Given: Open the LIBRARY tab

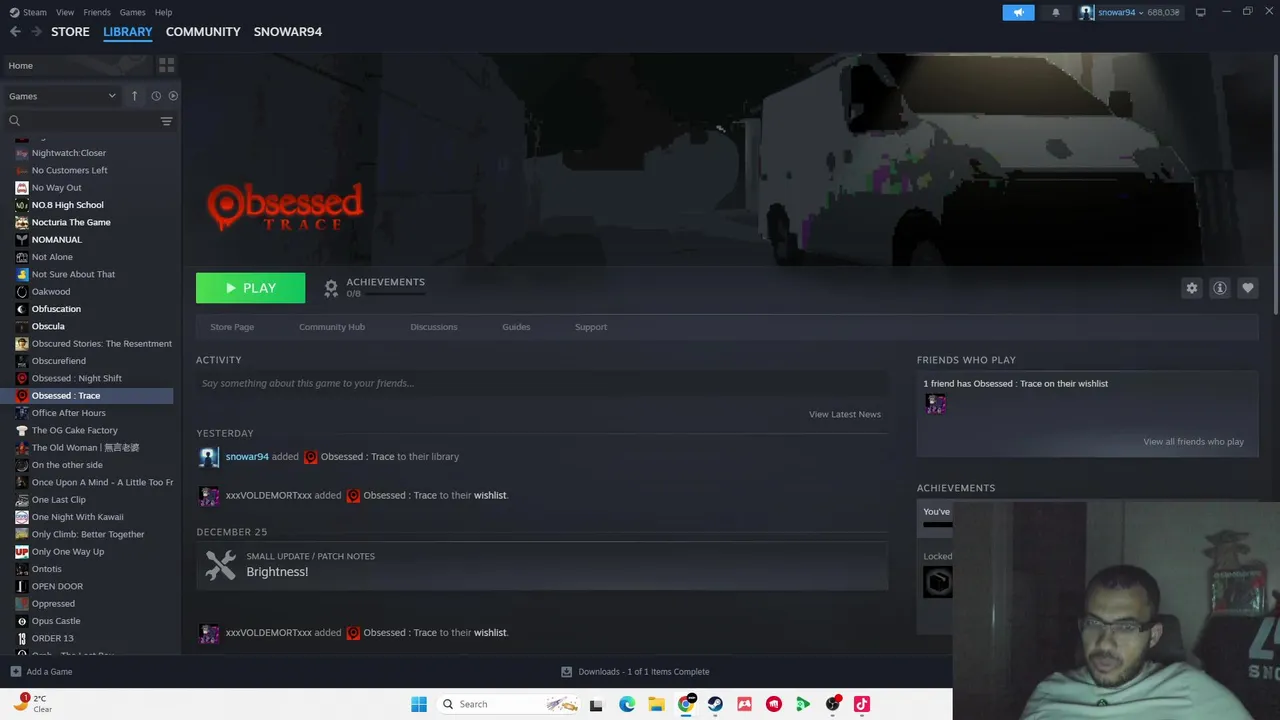Looking at the screenshot, I should (128, 31).
